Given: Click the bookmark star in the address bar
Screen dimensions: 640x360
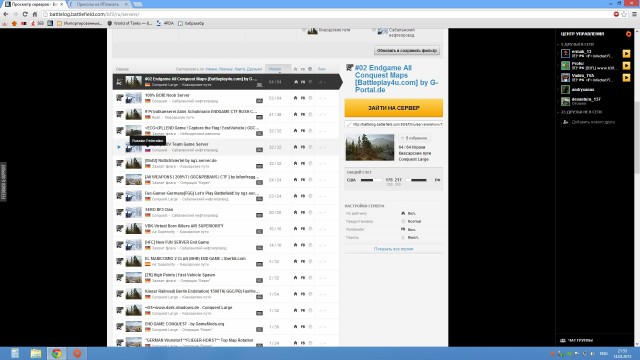Looking at the screenshot, I should [x=624, y=14].
